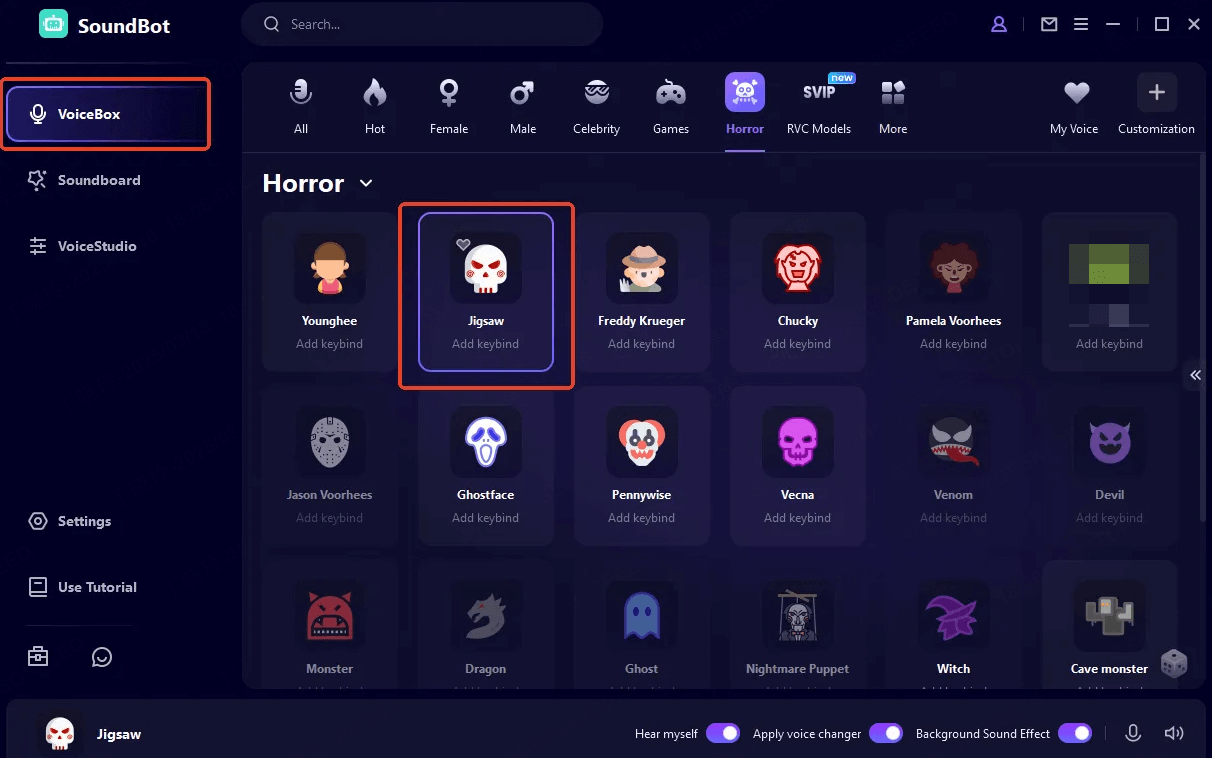Click the feedback chat icon in sidebar
This screenshot has height=758, width=1212.
pyautogui.click(x=101, y=657)
